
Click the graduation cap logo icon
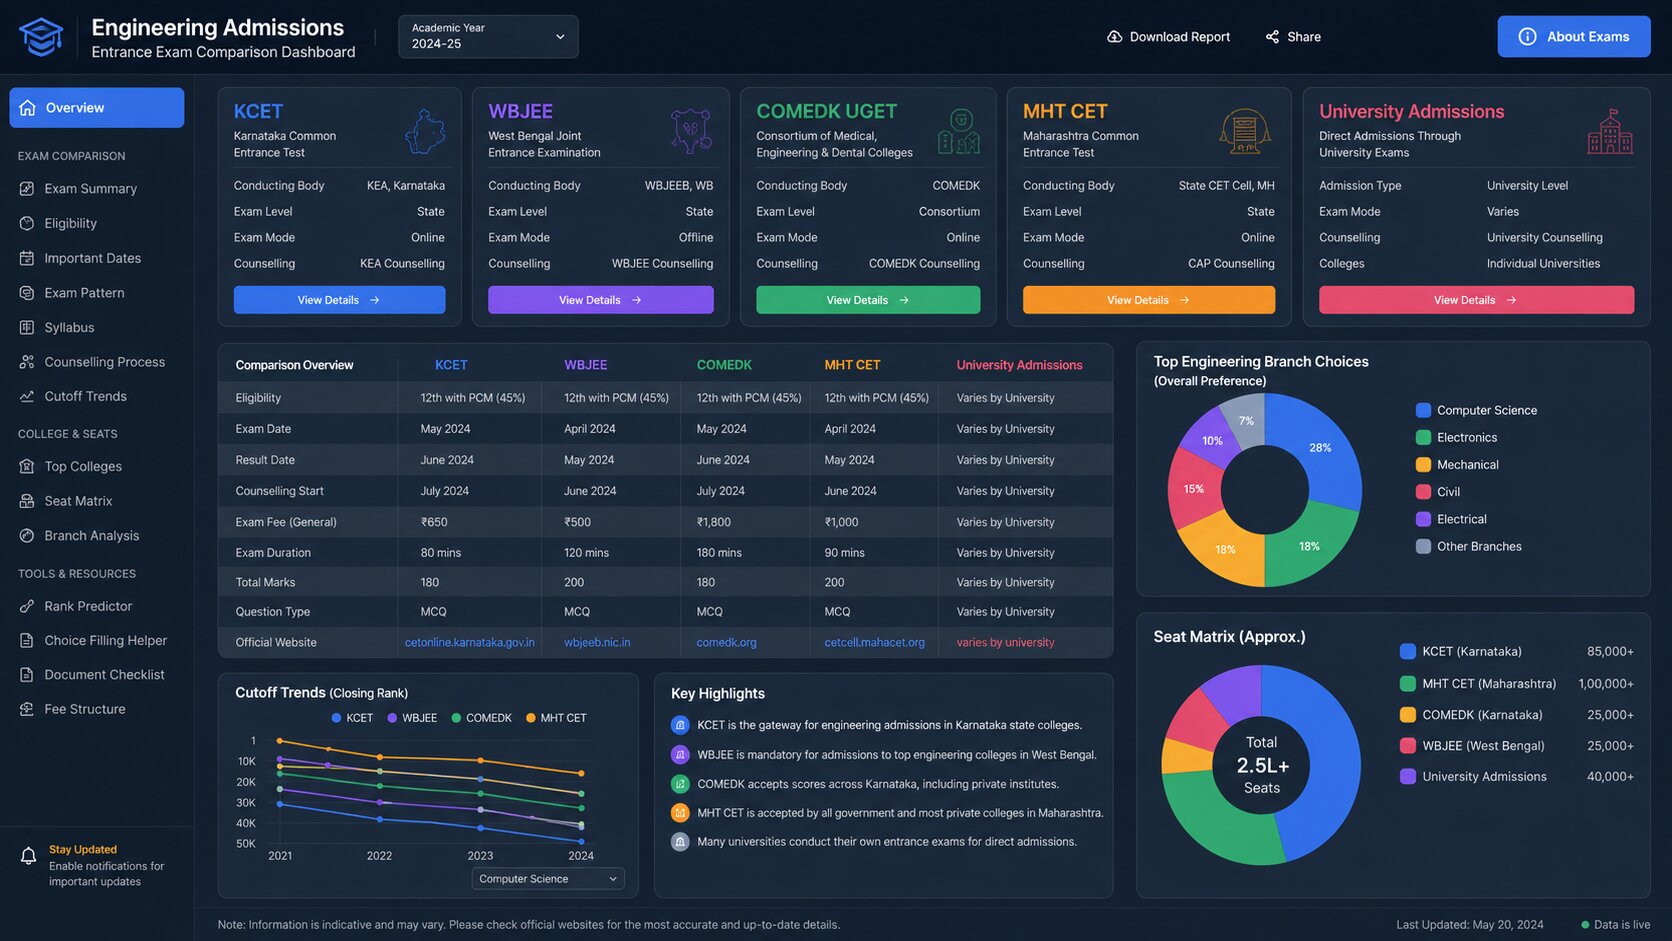click(41, 37)
